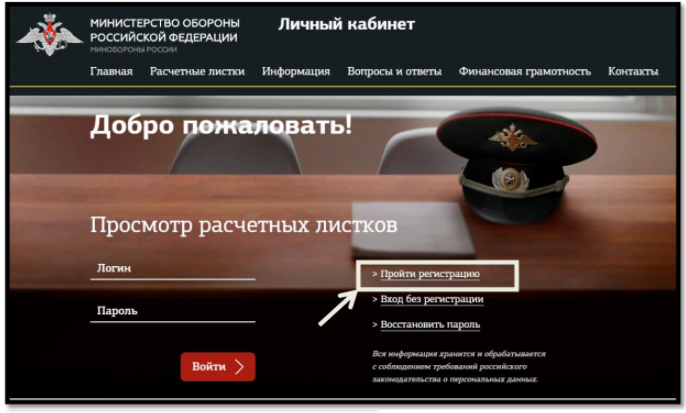The height and width of the screenshot is (413, 686).
Task: Open Финансовая грамотность menu item
Action: (x=525, y=71)
